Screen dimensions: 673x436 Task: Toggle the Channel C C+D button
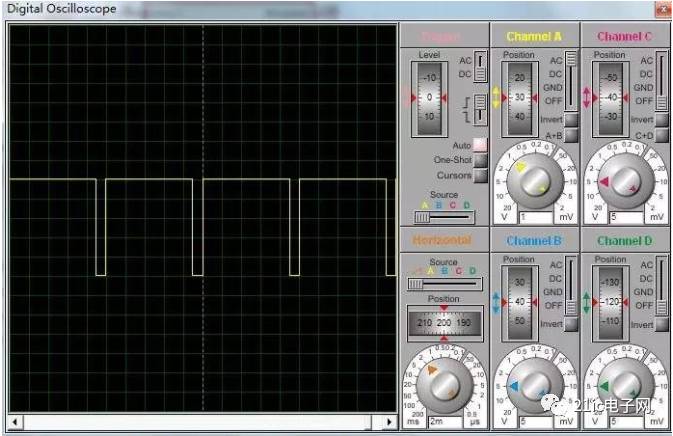pos(662,135)
